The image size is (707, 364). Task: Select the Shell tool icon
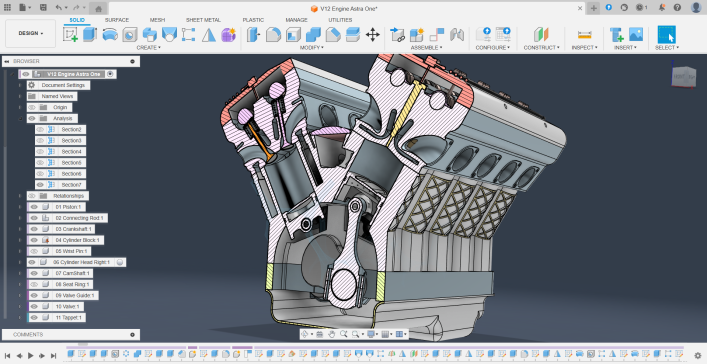coord(294,34)
